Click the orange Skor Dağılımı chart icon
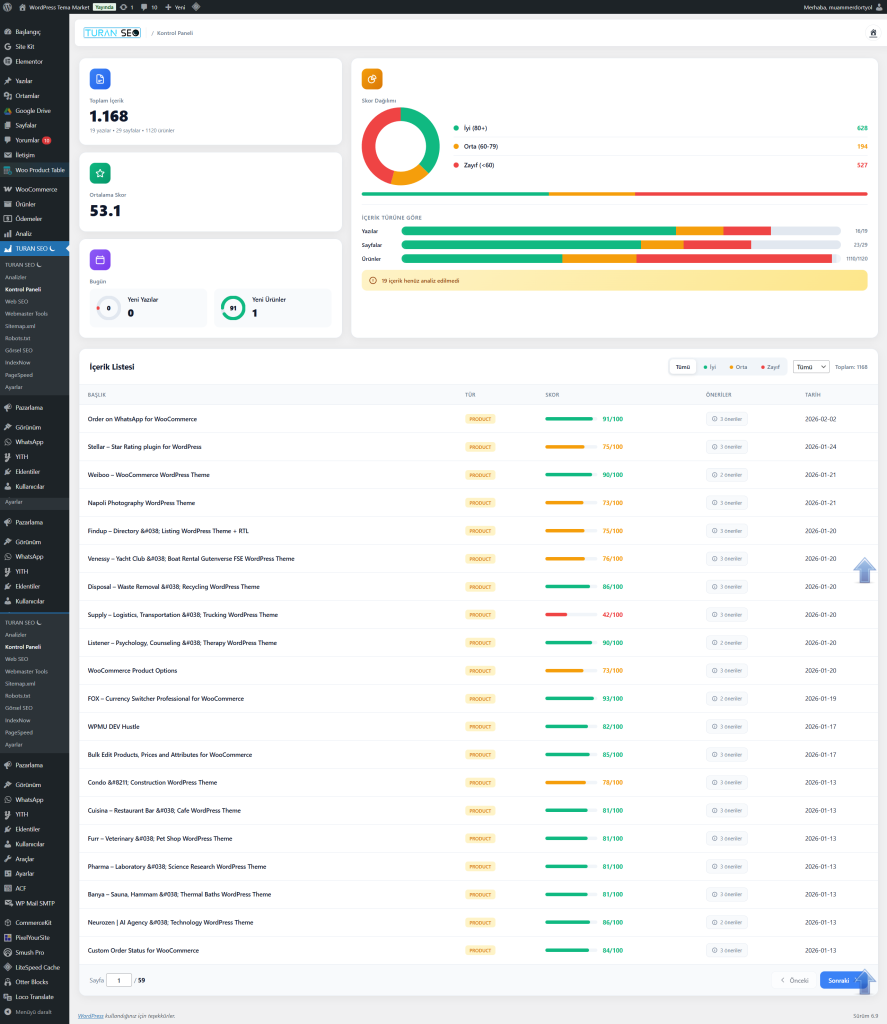 pos(372,79)
